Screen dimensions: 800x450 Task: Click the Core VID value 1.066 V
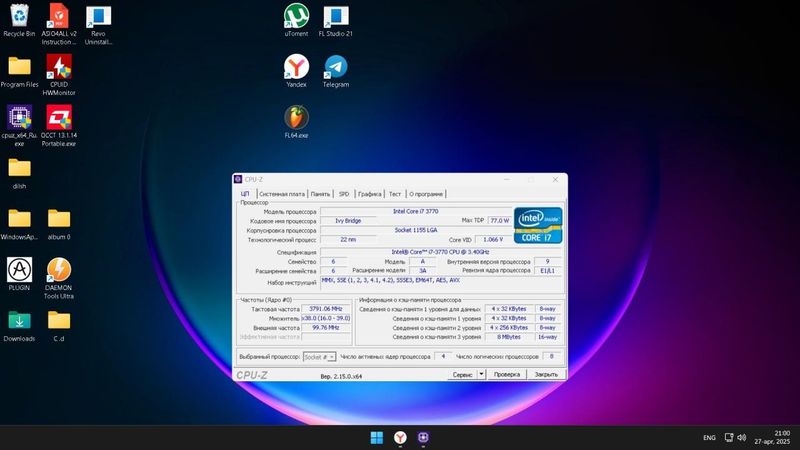point(493,239)
